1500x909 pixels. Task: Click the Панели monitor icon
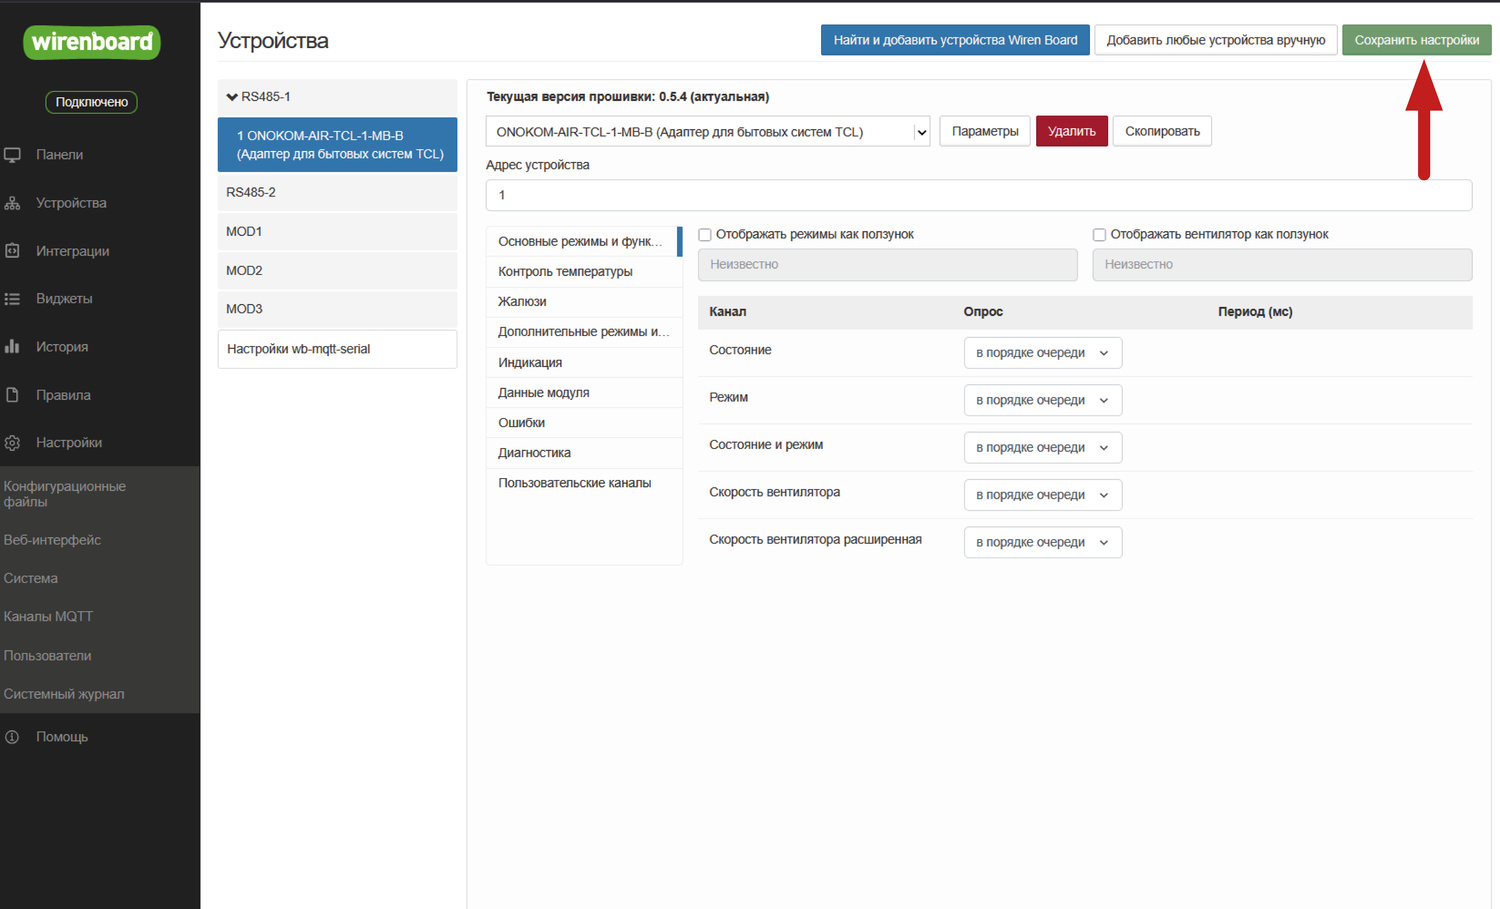(x=12, y=155)
